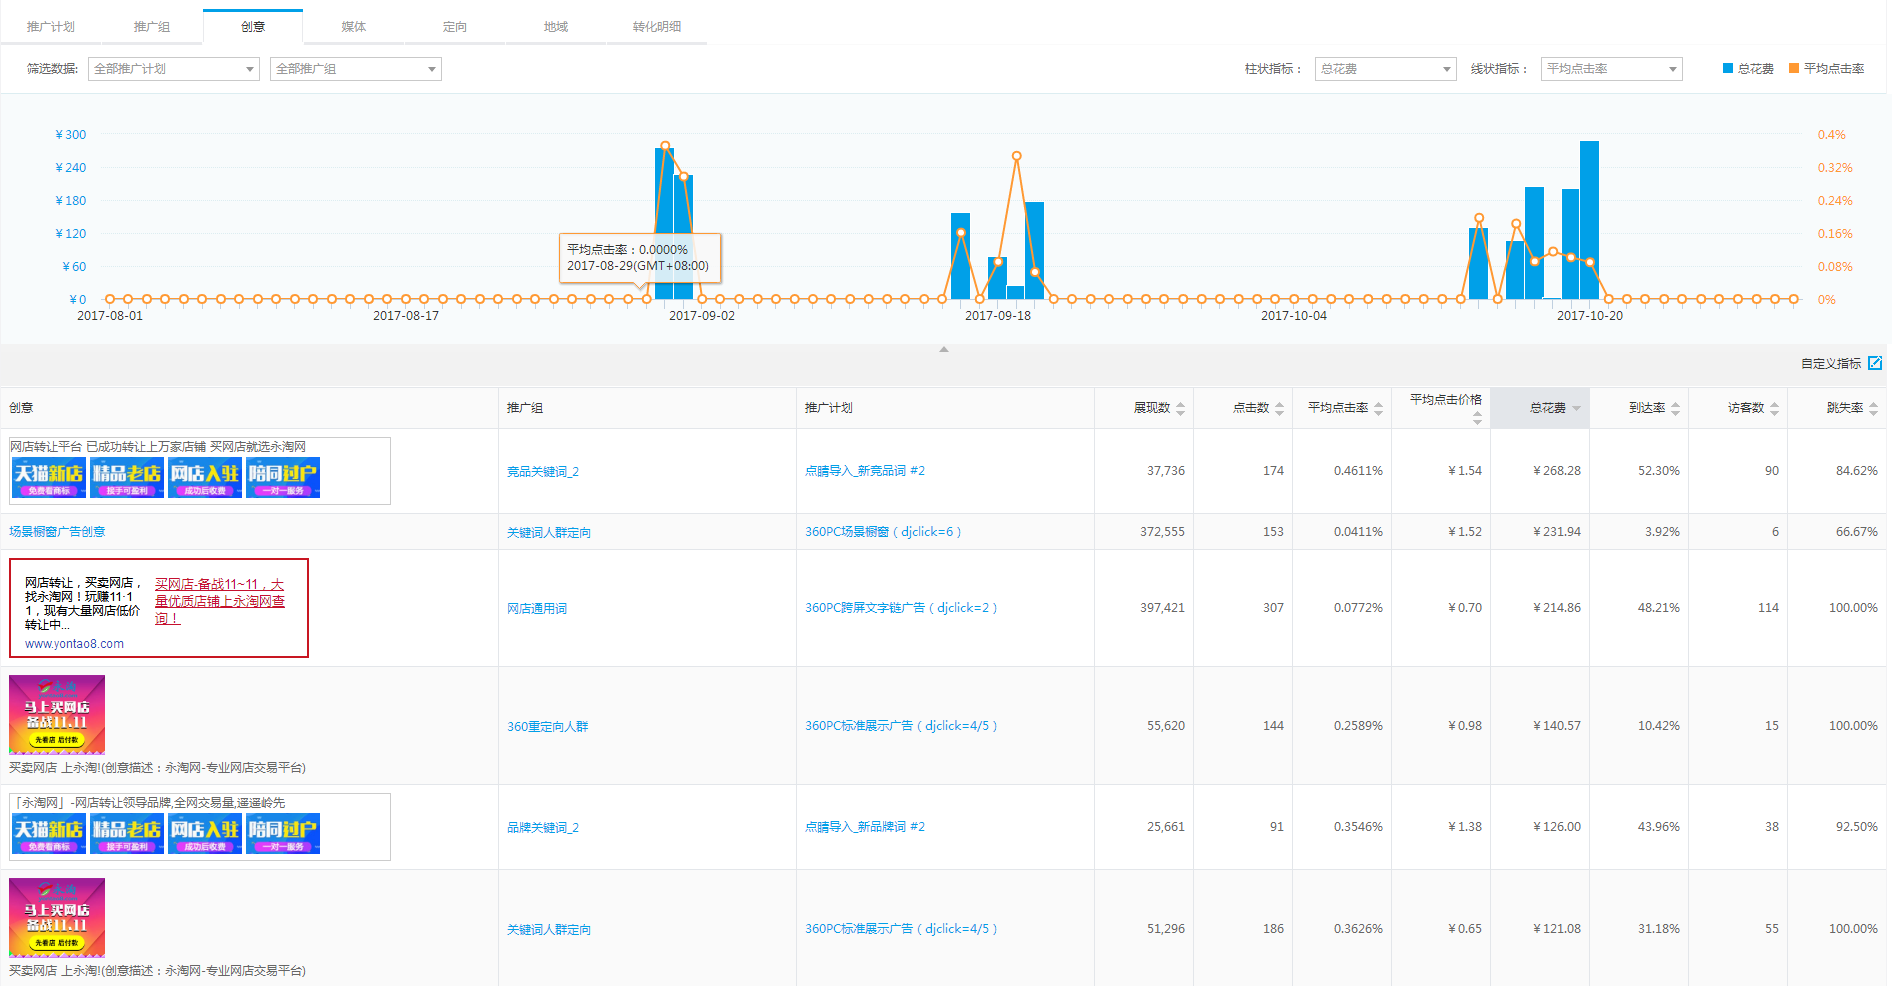Open the 线状指标 平均点击率 dropdown

pos(1611,69)
